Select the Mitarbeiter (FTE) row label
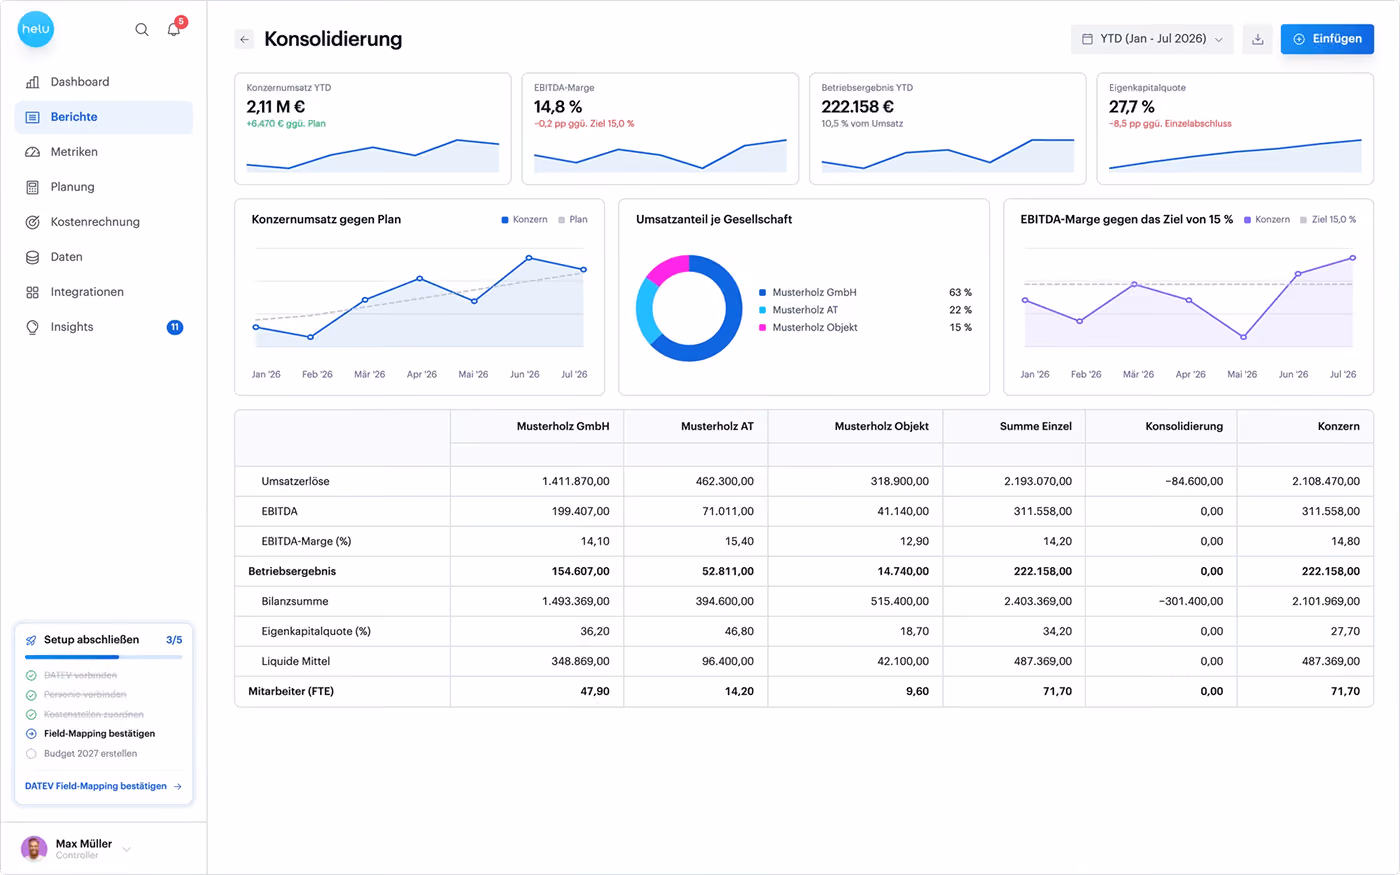Image resolution: width=1400 pixels, height=875 pixels. [x=291, y=691]
